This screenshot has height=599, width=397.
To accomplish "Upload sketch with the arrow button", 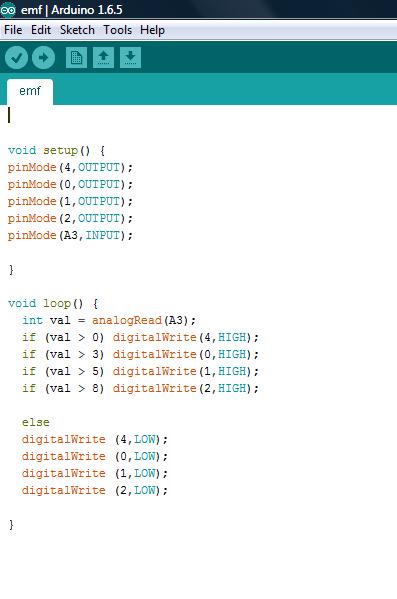I will 43,58.
